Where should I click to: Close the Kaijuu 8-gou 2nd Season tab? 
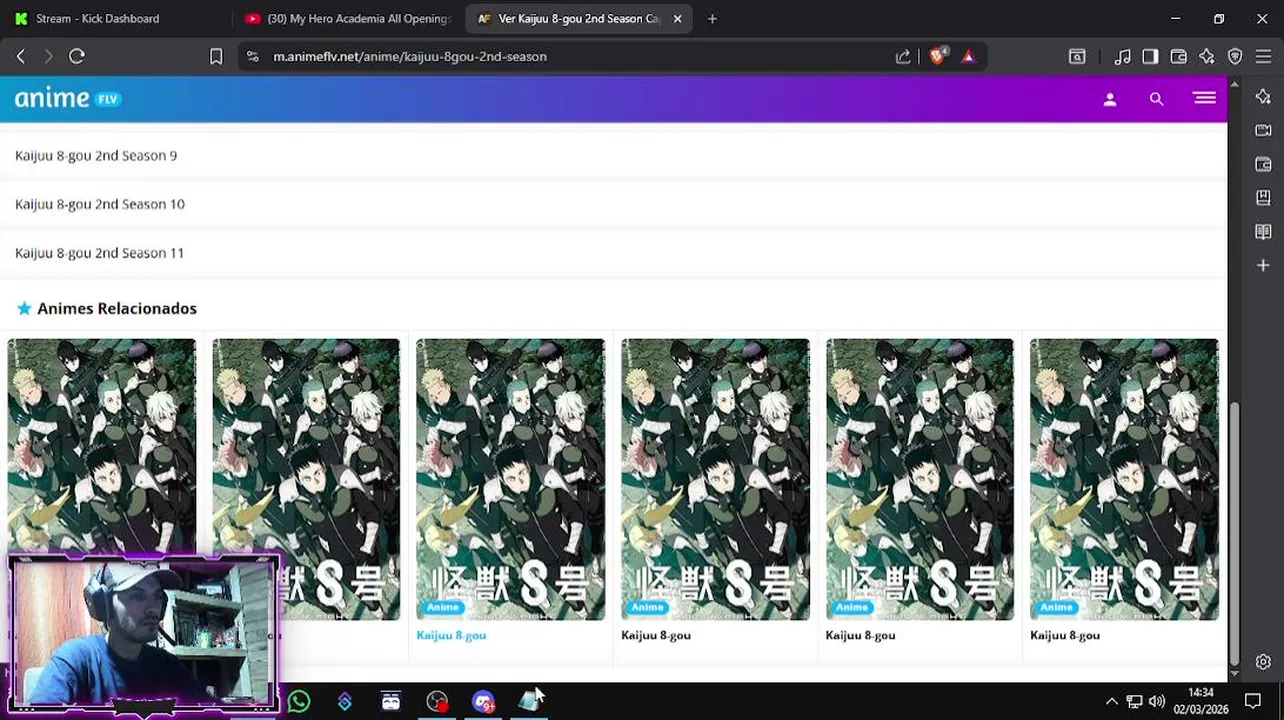click(x=677, y=18)
